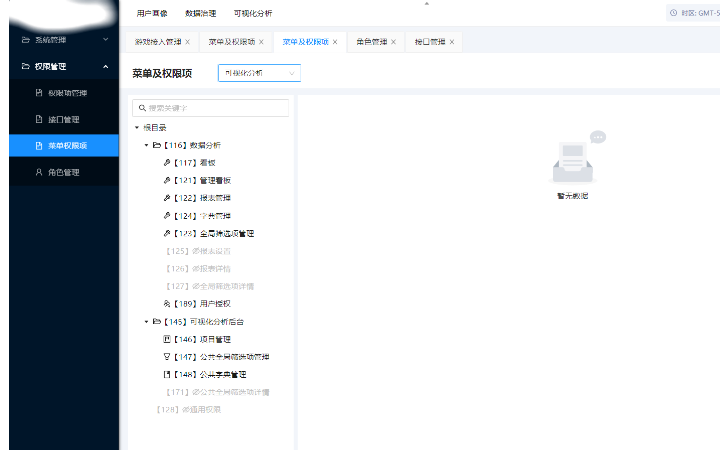The height and width of the screenshot is (450, 720).
Task: Open 数据治理 in top navigation
Action: (x=201, y=13)
